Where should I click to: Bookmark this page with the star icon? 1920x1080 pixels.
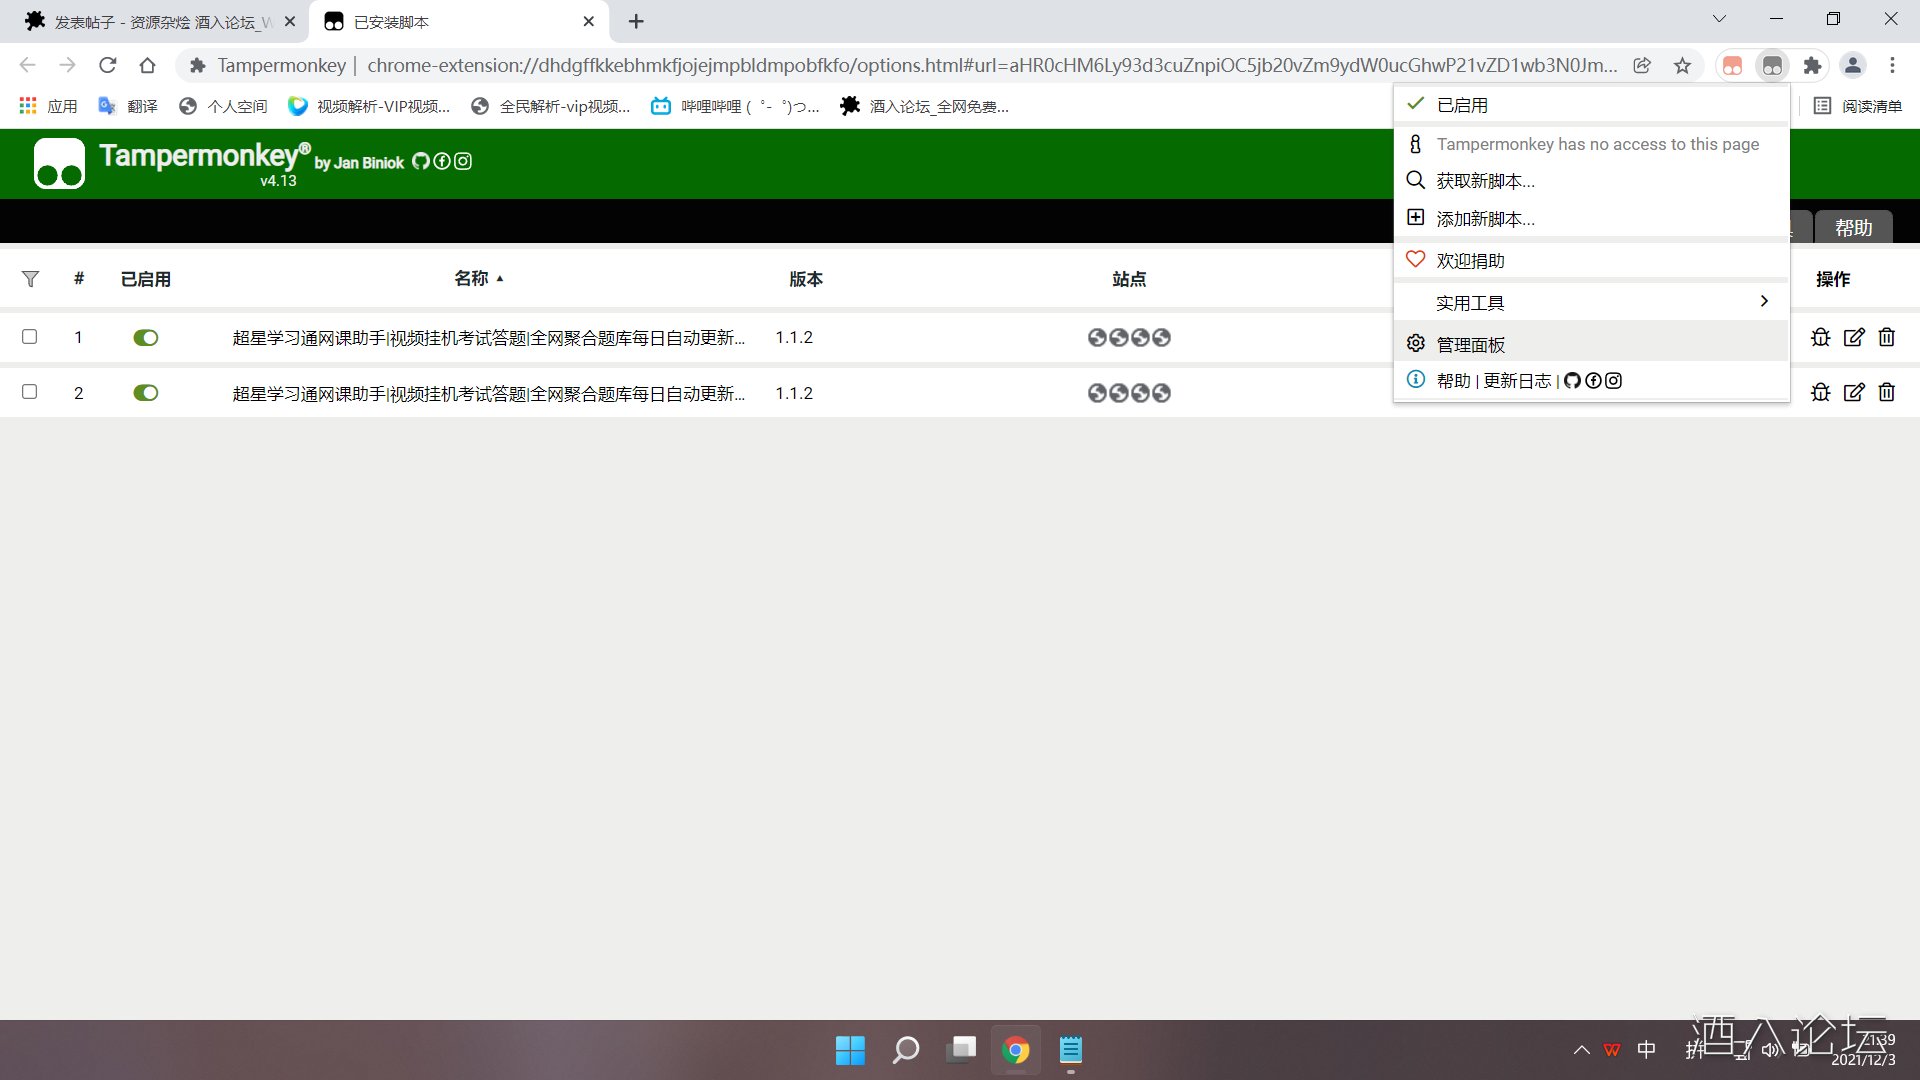click(1683, 65)
